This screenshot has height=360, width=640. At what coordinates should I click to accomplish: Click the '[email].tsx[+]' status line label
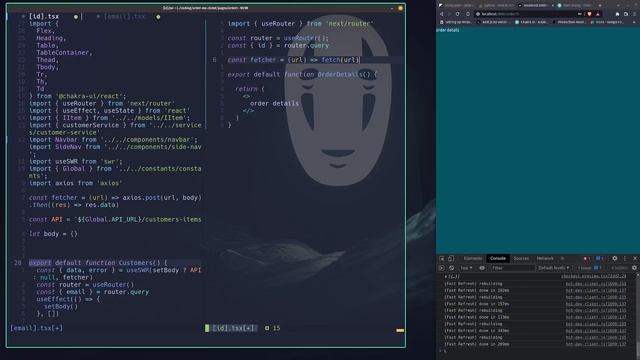(37, 328)
